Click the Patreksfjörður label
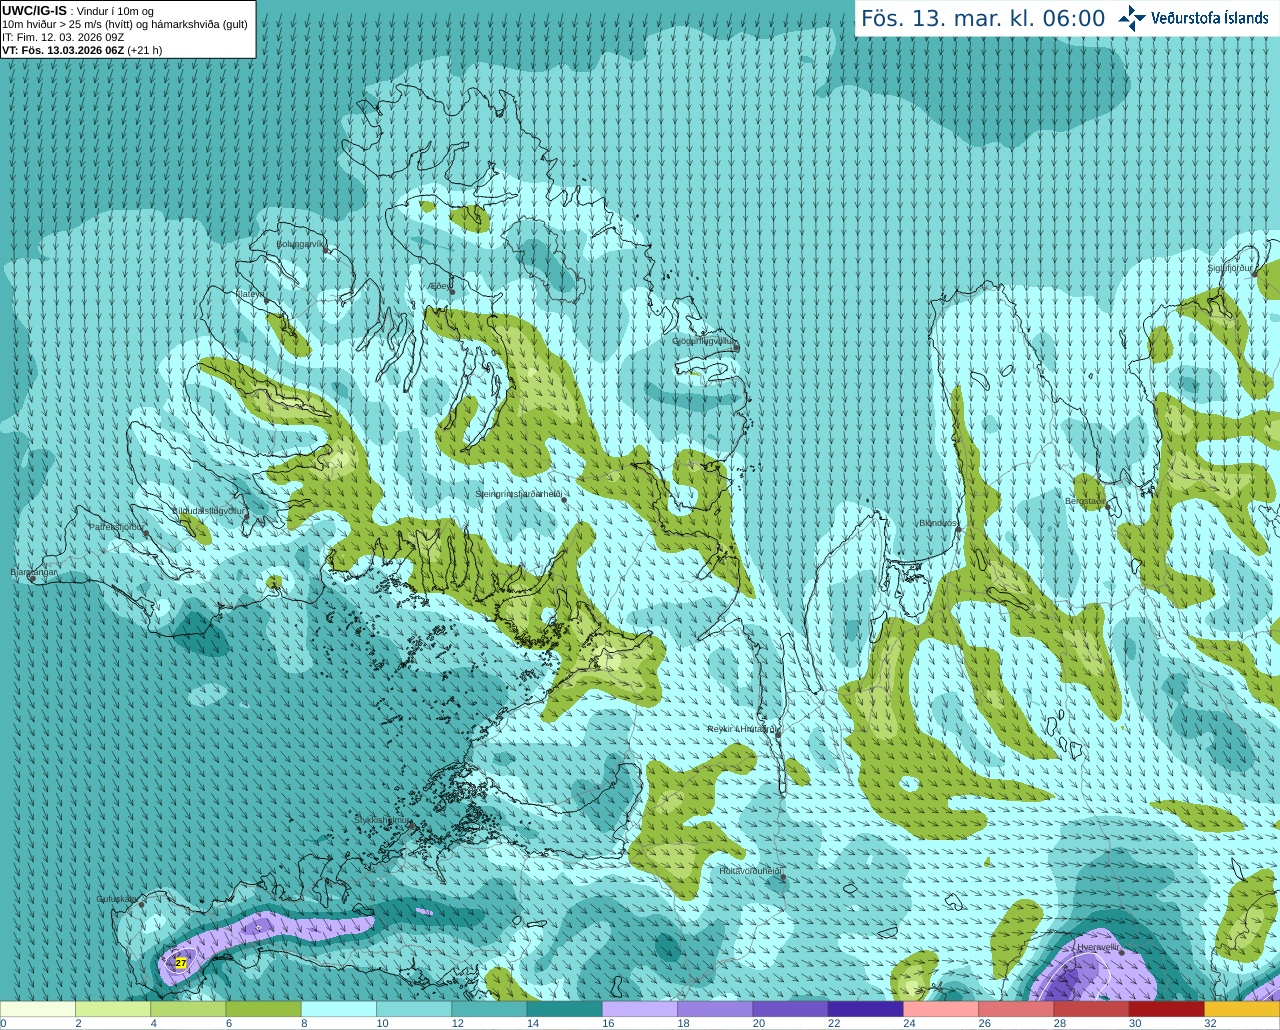Image resolution: width=1280 pixels, height=1030 pixels. (116, 526)
